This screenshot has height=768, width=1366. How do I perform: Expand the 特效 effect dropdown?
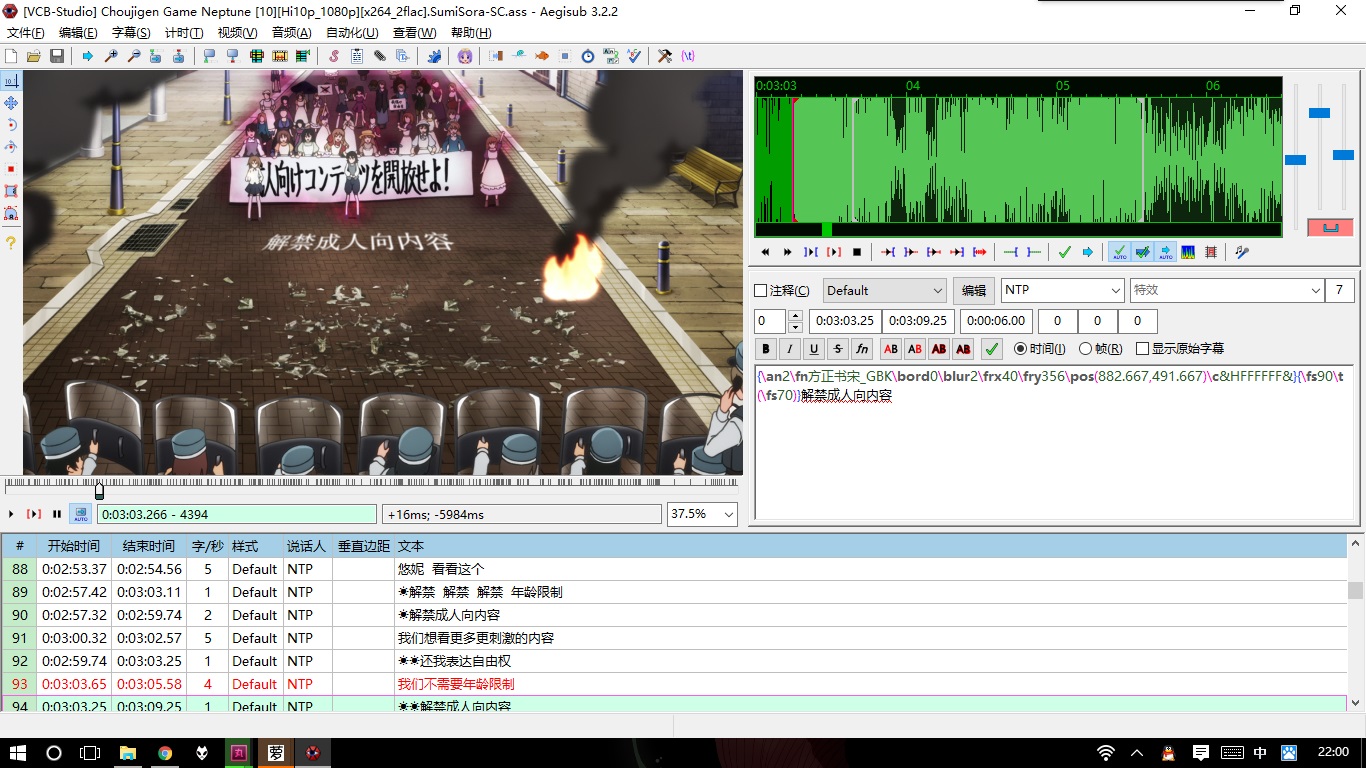[1315, 290]
